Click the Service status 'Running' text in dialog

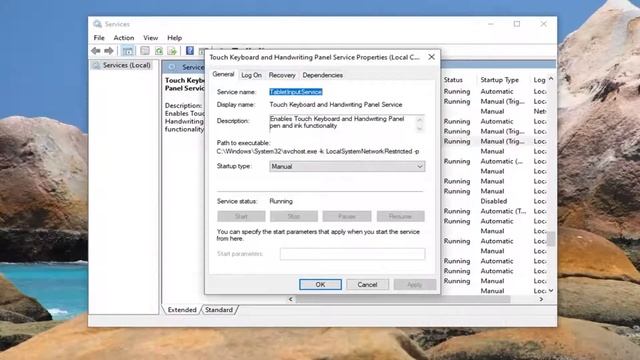(x=281, y=201)
